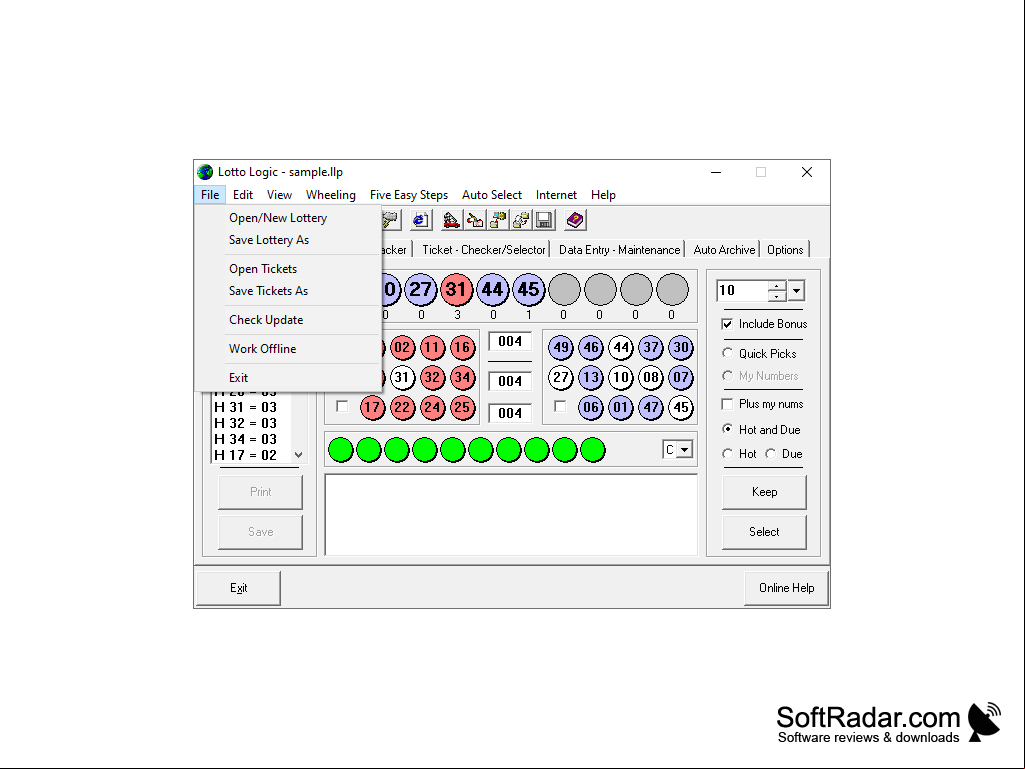Screen dimensions: 1025x769
Task: Expand the C dropdown beside the green balls
Action: (684, 450)
